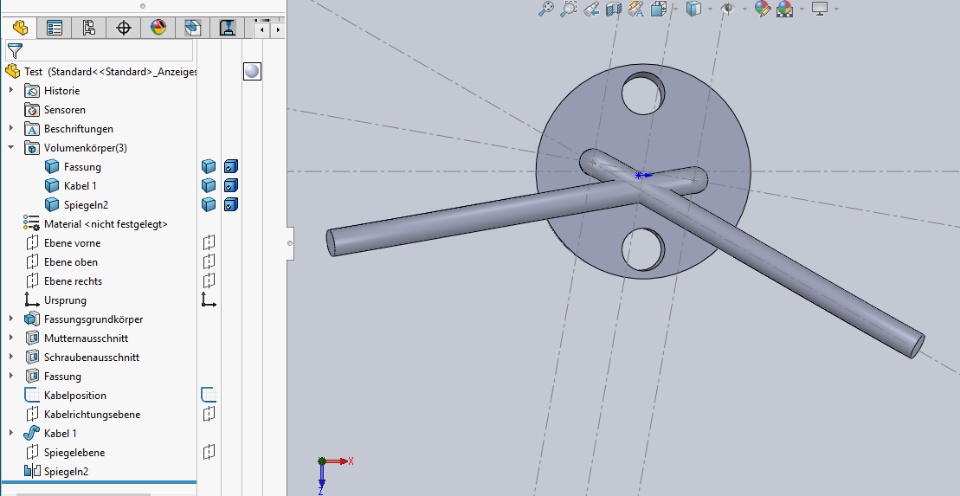
Task: Switch to the FeatureManager design tree tab
Action: [x=20, y=28]
